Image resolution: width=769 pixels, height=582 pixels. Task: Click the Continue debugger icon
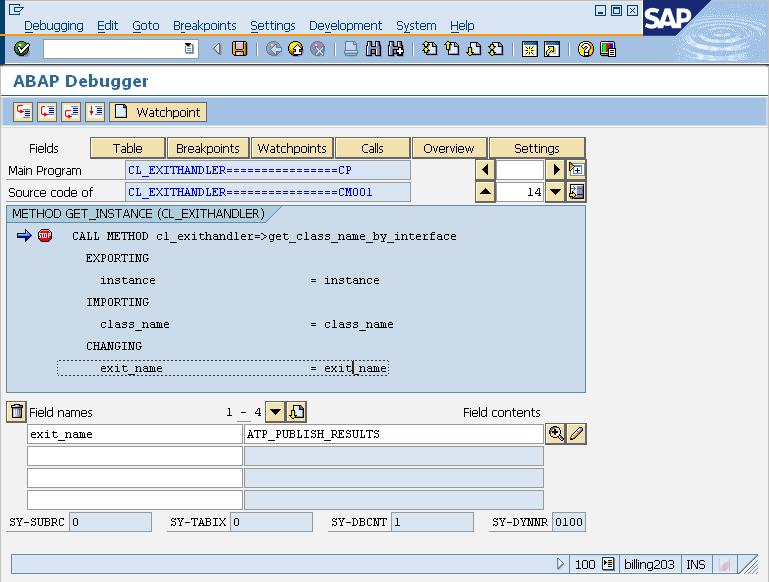click(x=95, y=112)
